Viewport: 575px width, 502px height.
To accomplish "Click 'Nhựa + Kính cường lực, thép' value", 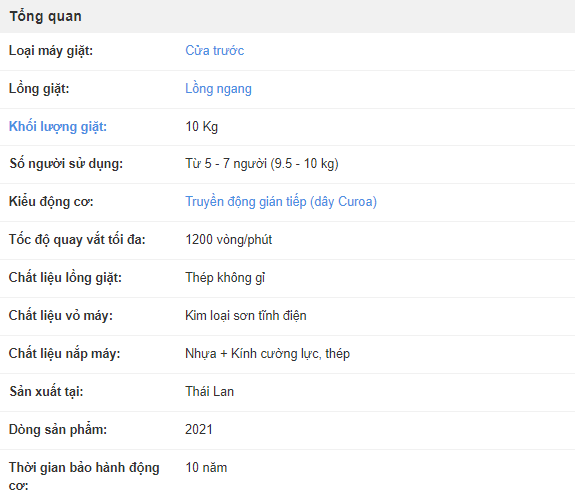I will (267, 353).
